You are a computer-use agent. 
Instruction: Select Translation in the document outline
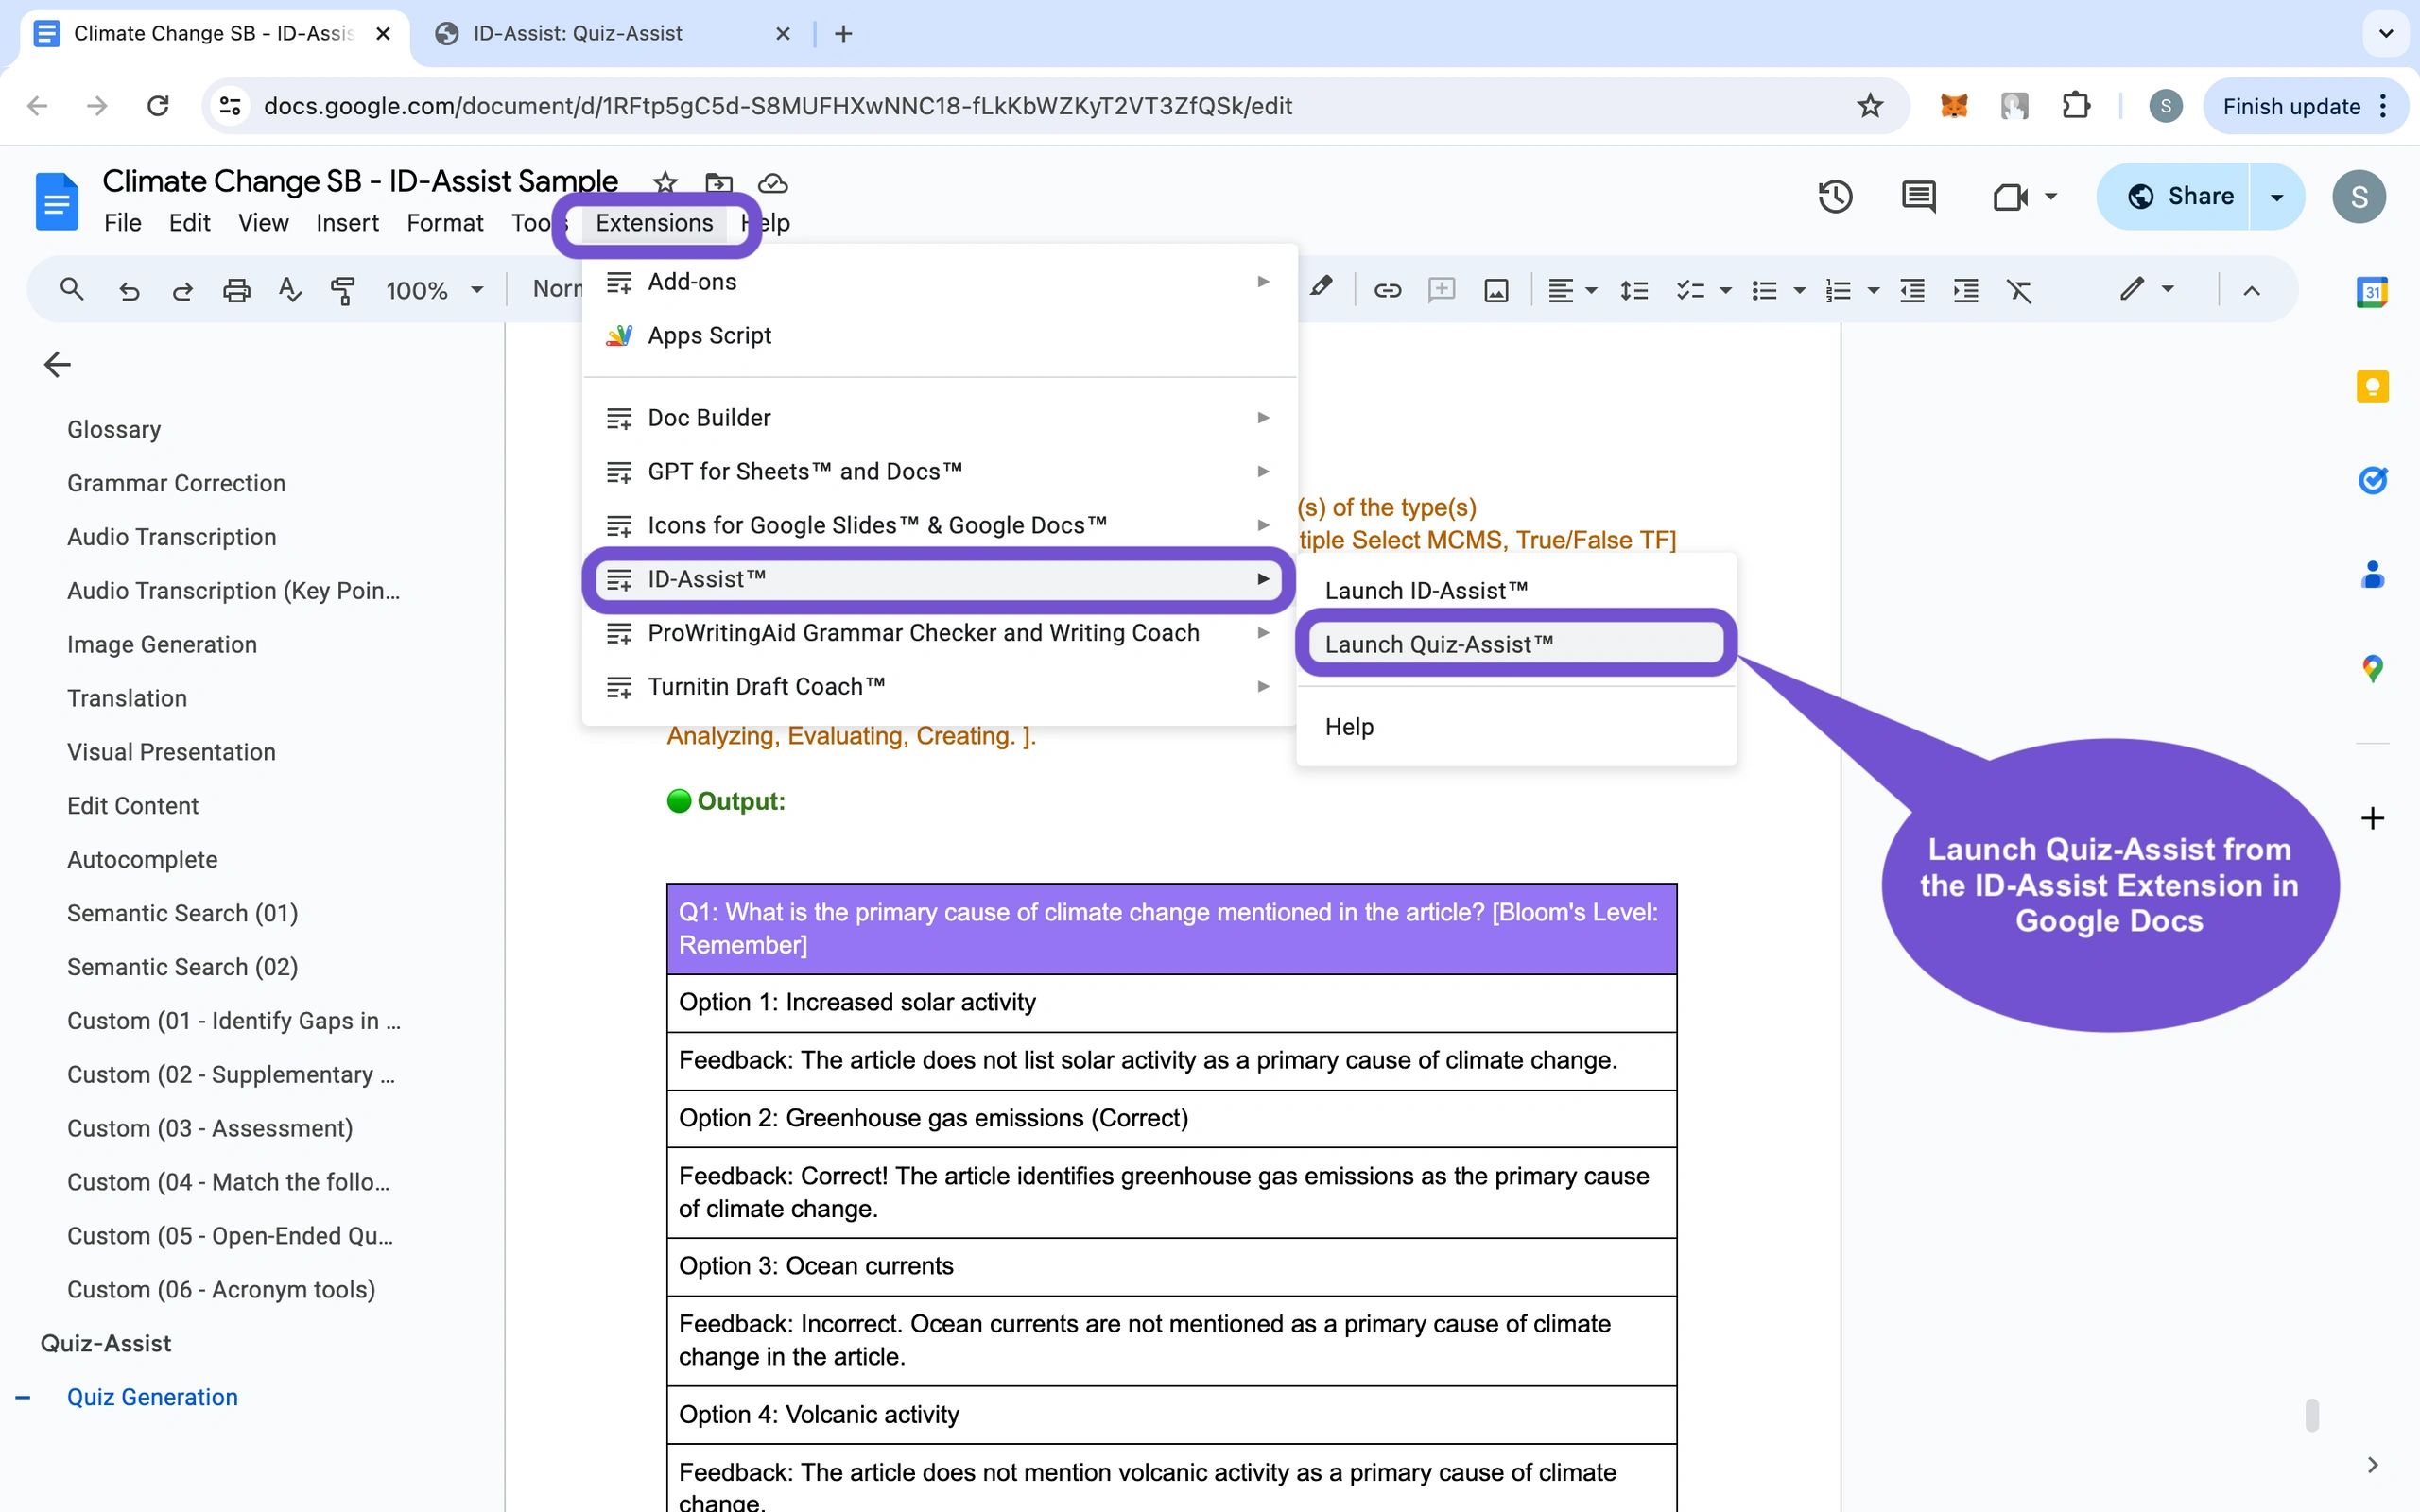127,697
